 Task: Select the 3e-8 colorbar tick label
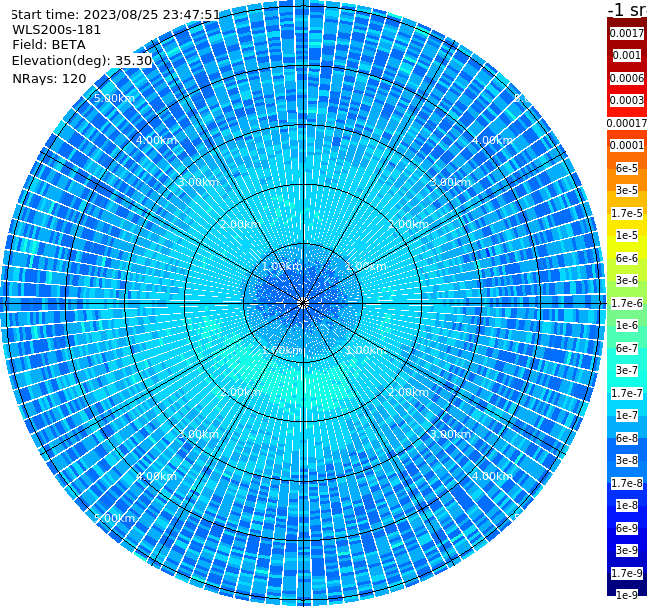pyautogui.click(x=627, y=460)
